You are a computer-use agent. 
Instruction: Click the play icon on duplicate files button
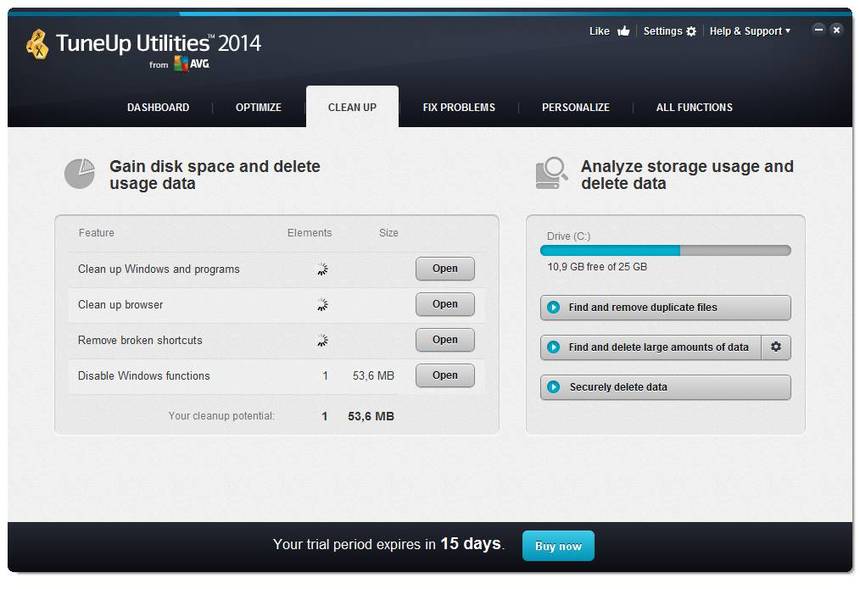click(553, 307)
